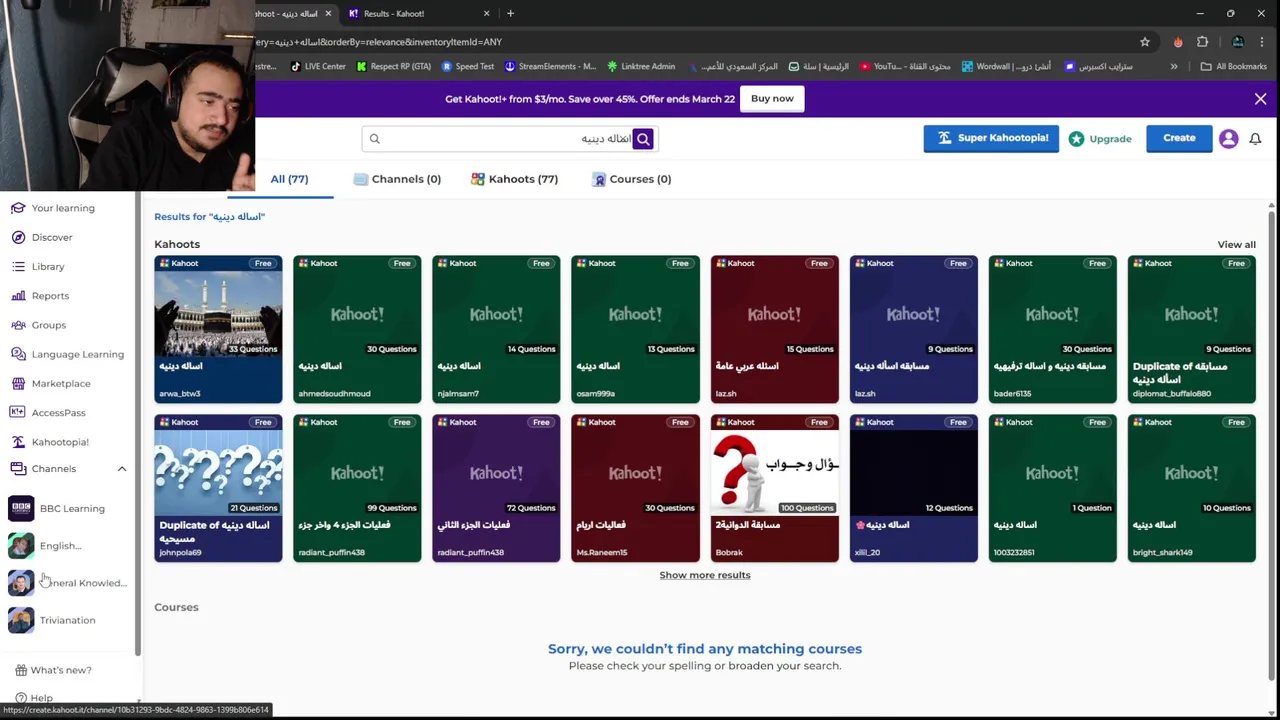This screenshot has width=1280, height=720.
Task: Switch to the Courses (0) tab
Action: click(632, 179)
